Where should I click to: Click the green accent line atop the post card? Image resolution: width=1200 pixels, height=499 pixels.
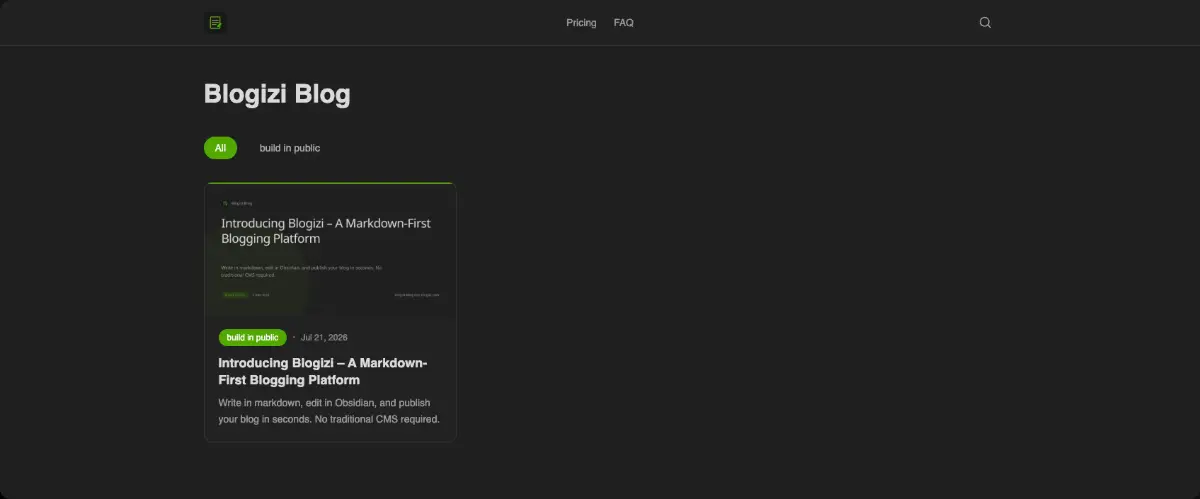(330, 184)
